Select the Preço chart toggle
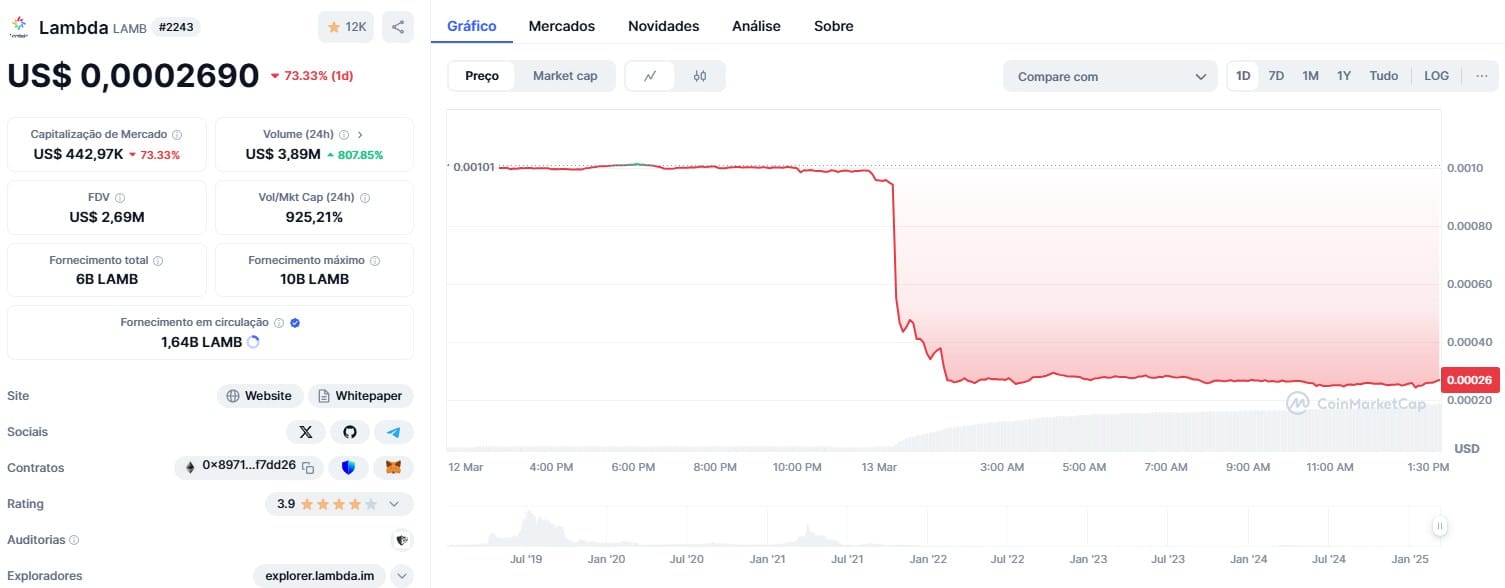Screen dimensions: 1505x588 pos(482,76)
